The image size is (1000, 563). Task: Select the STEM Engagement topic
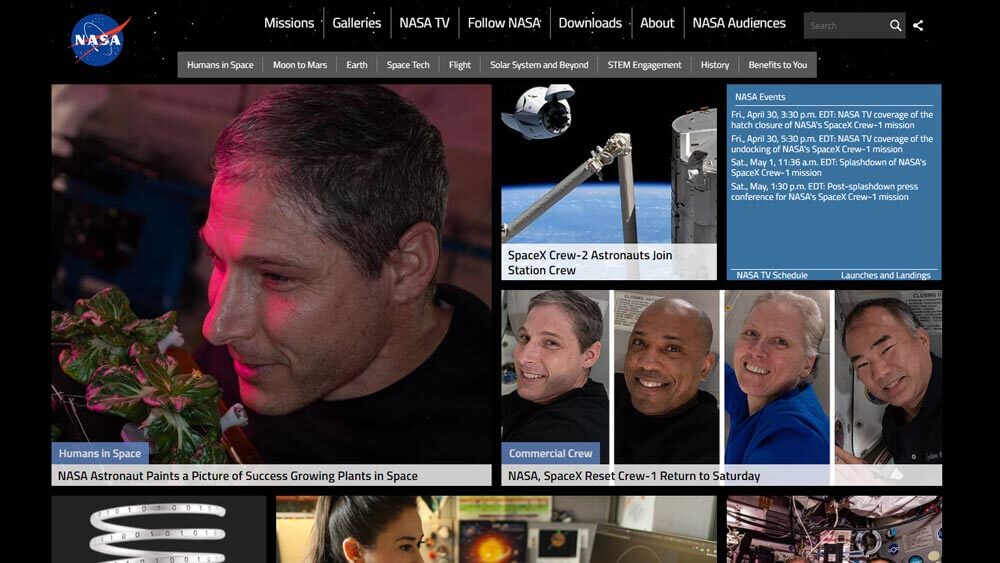(x=644, y=64)
